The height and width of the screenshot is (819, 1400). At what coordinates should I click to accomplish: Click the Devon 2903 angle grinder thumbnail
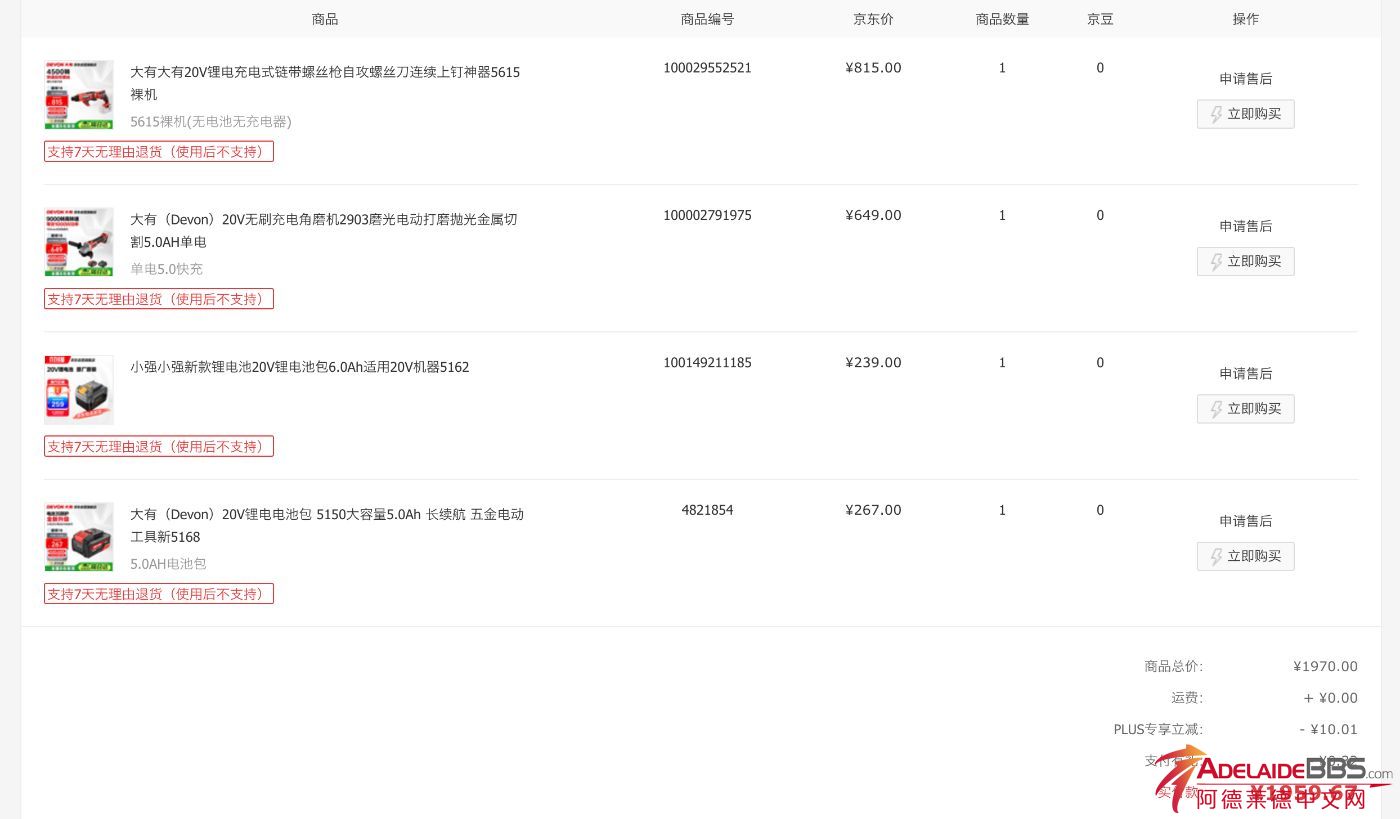79,242
